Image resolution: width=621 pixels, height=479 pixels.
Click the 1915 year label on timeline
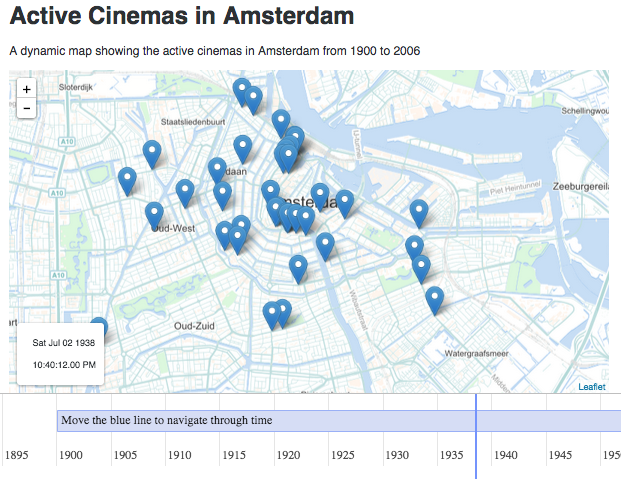(x=234, y=454)
